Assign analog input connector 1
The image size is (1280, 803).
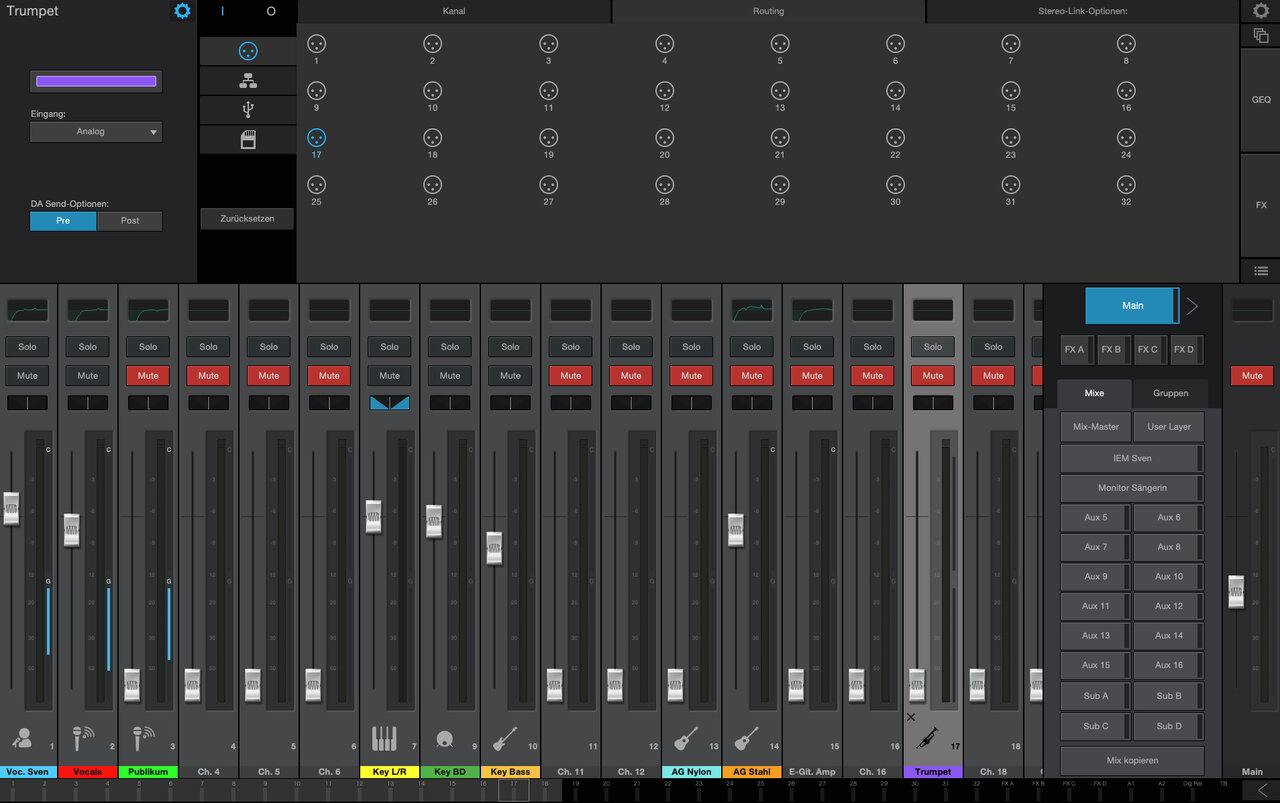coord(316,44)
